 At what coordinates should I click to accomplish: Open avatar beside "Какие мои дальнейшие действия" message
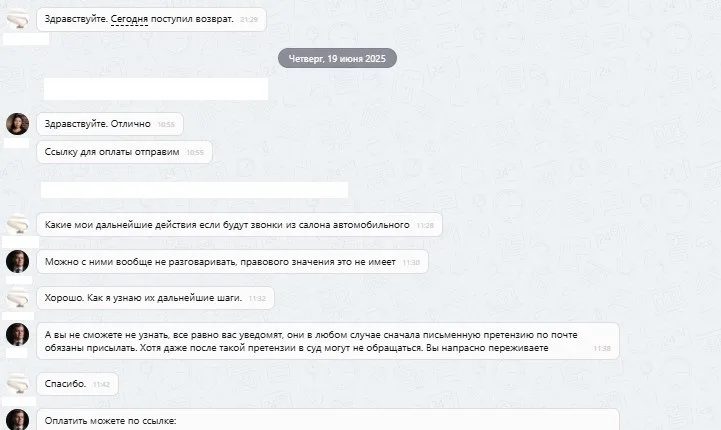(17, 224)
